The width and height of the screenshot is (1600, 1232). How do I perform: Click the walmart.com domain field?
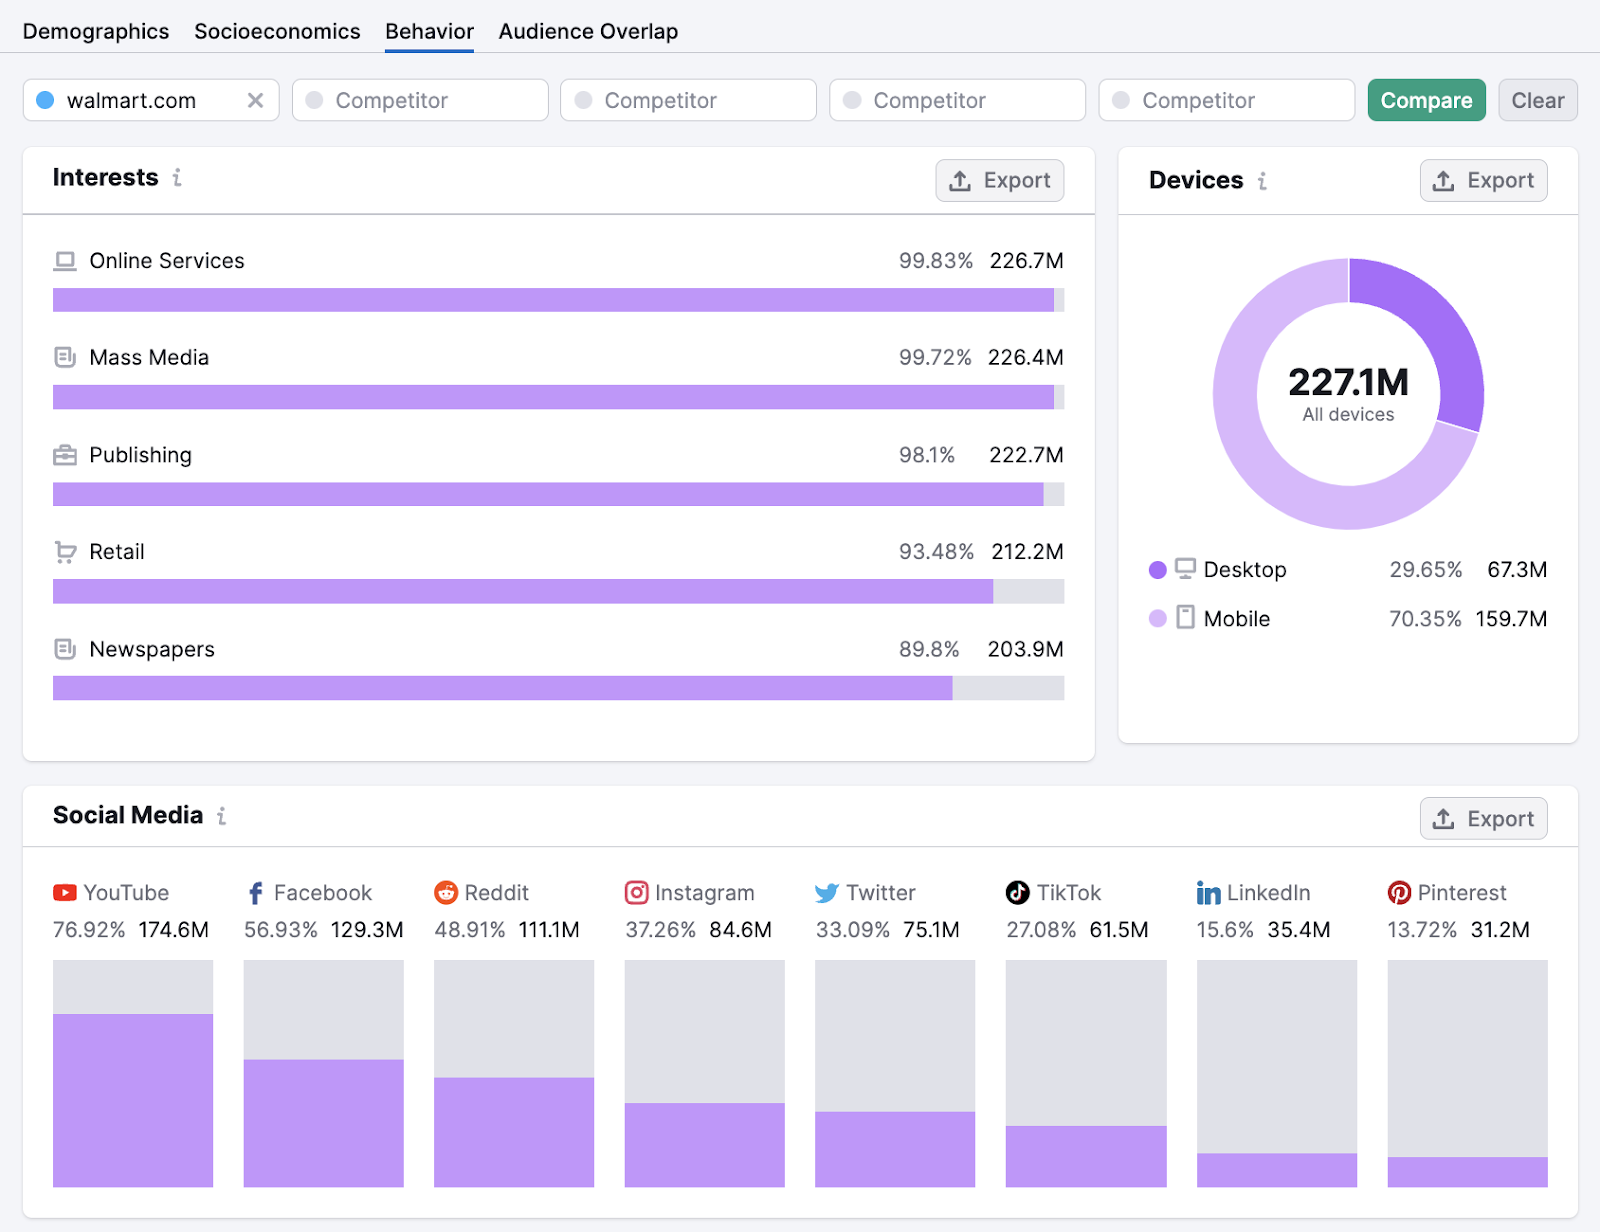(151, 100)
